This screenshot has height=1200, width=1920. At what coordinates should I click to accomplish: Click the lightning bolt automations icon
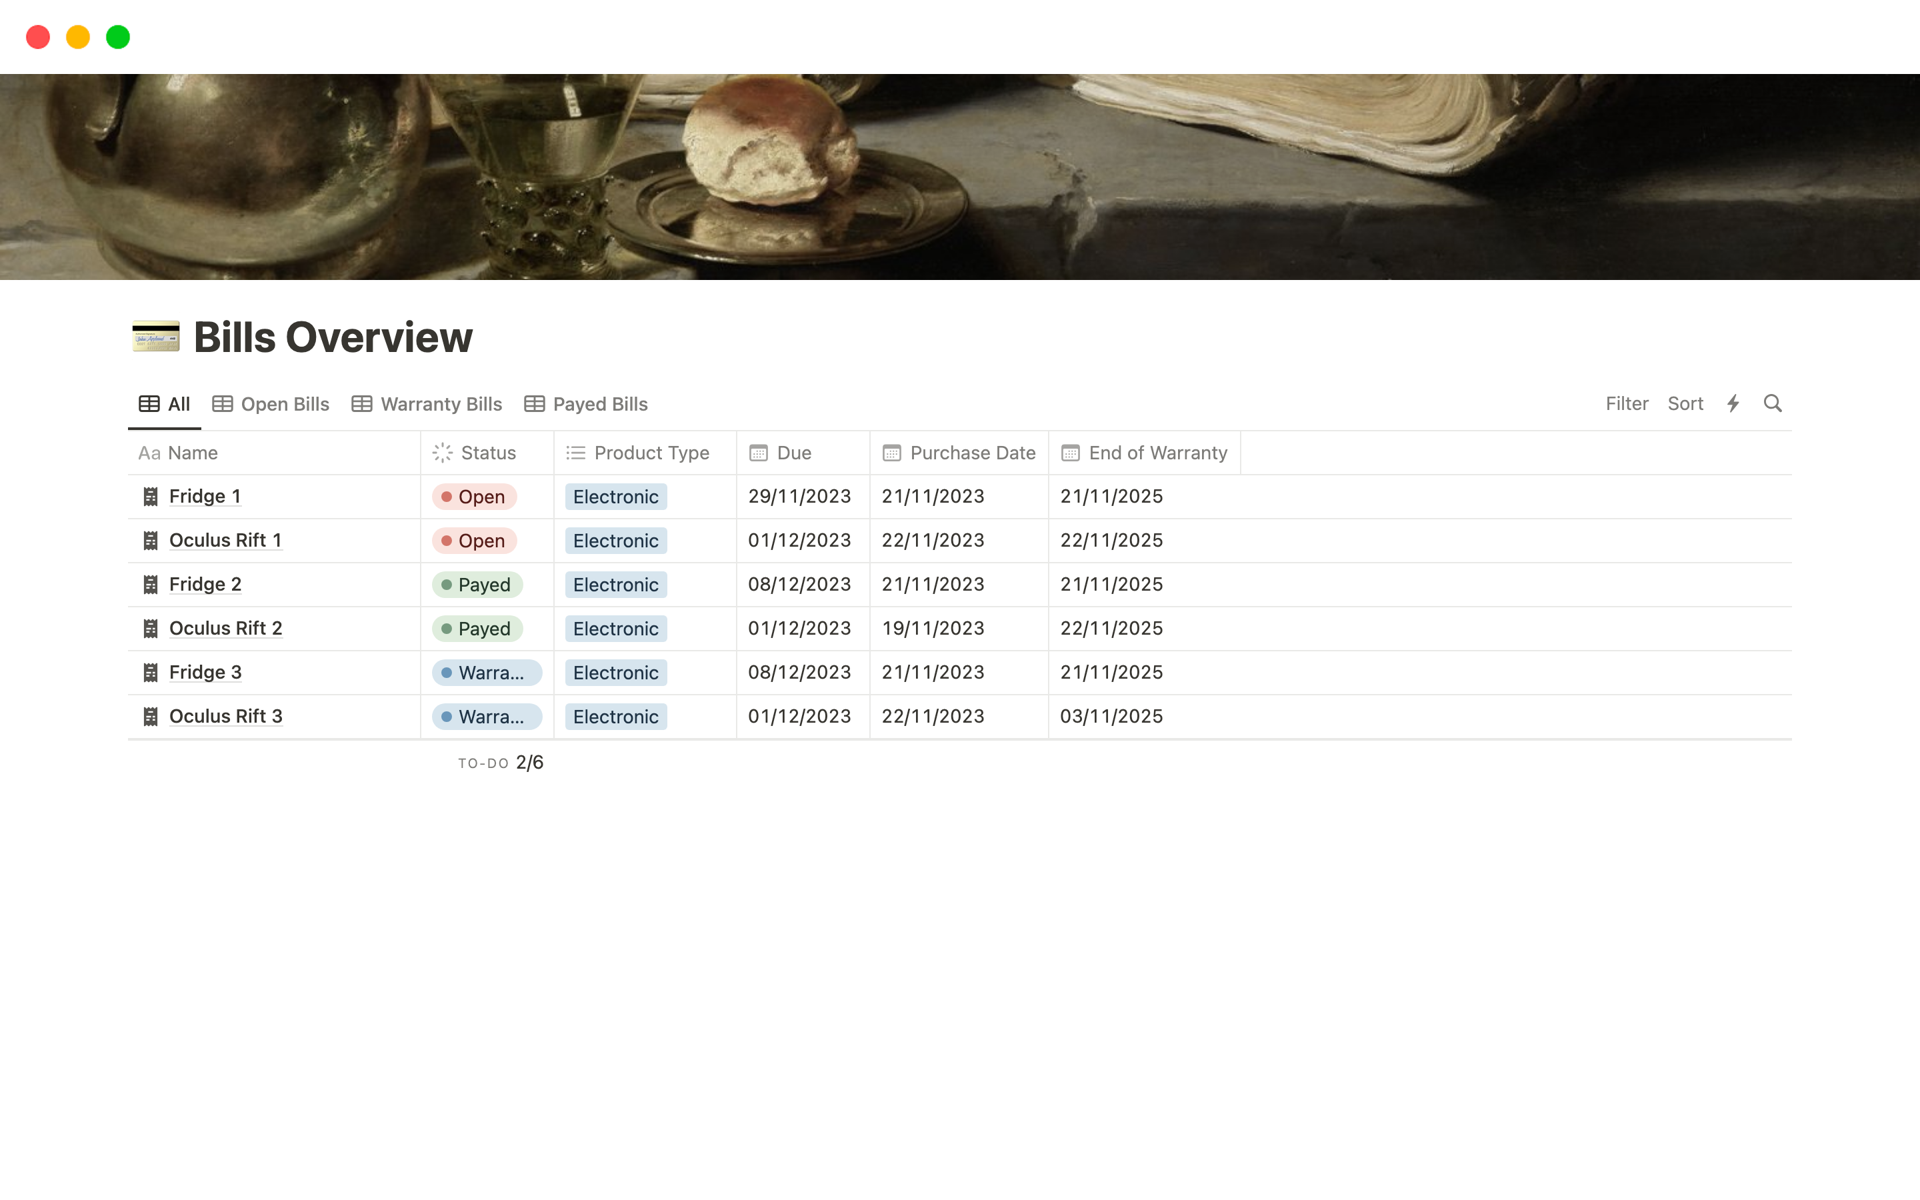(1733, 403)
